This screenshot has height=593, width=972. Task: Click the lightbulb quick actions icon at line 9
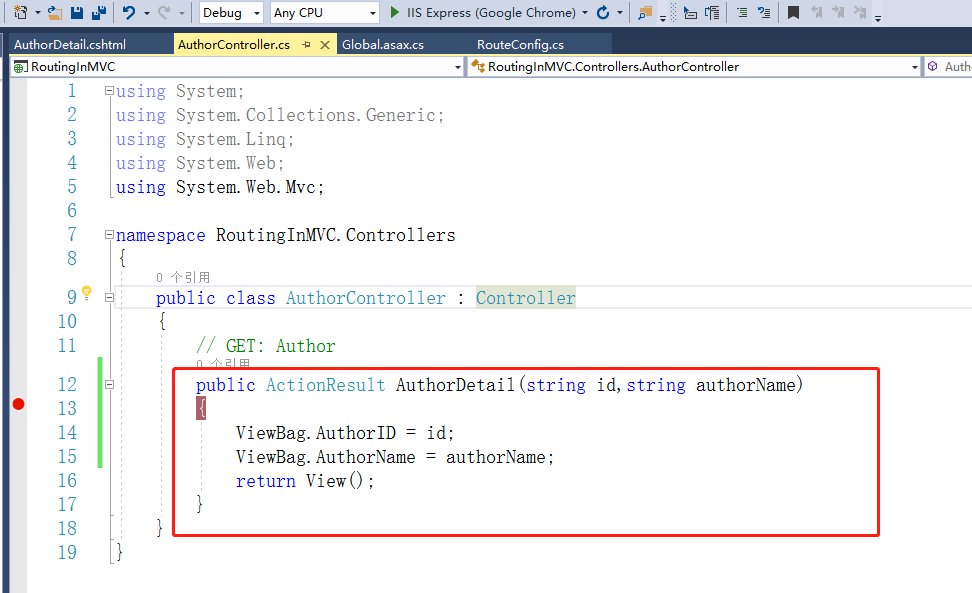(x=87, y=292)
